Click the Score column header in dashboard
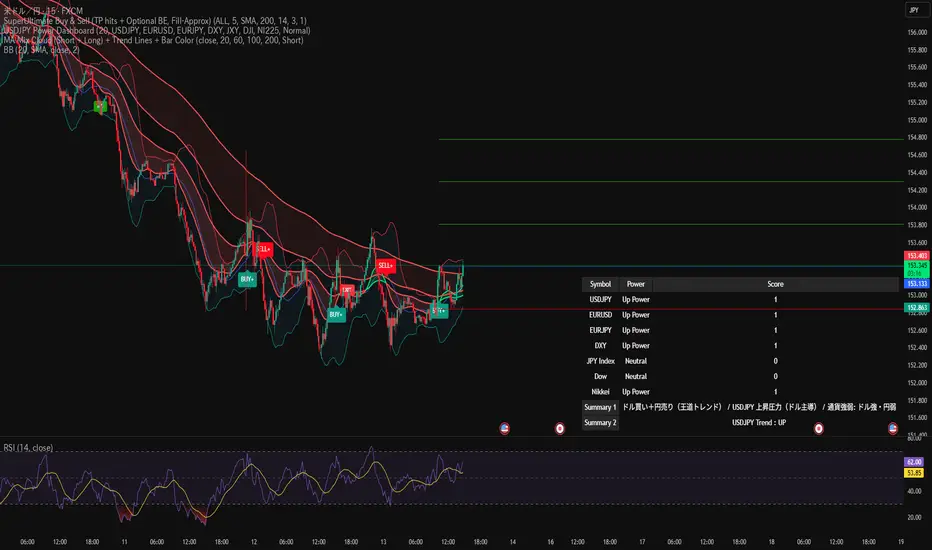The height and width of the screenshot is (550, 932). click(776, 284)
